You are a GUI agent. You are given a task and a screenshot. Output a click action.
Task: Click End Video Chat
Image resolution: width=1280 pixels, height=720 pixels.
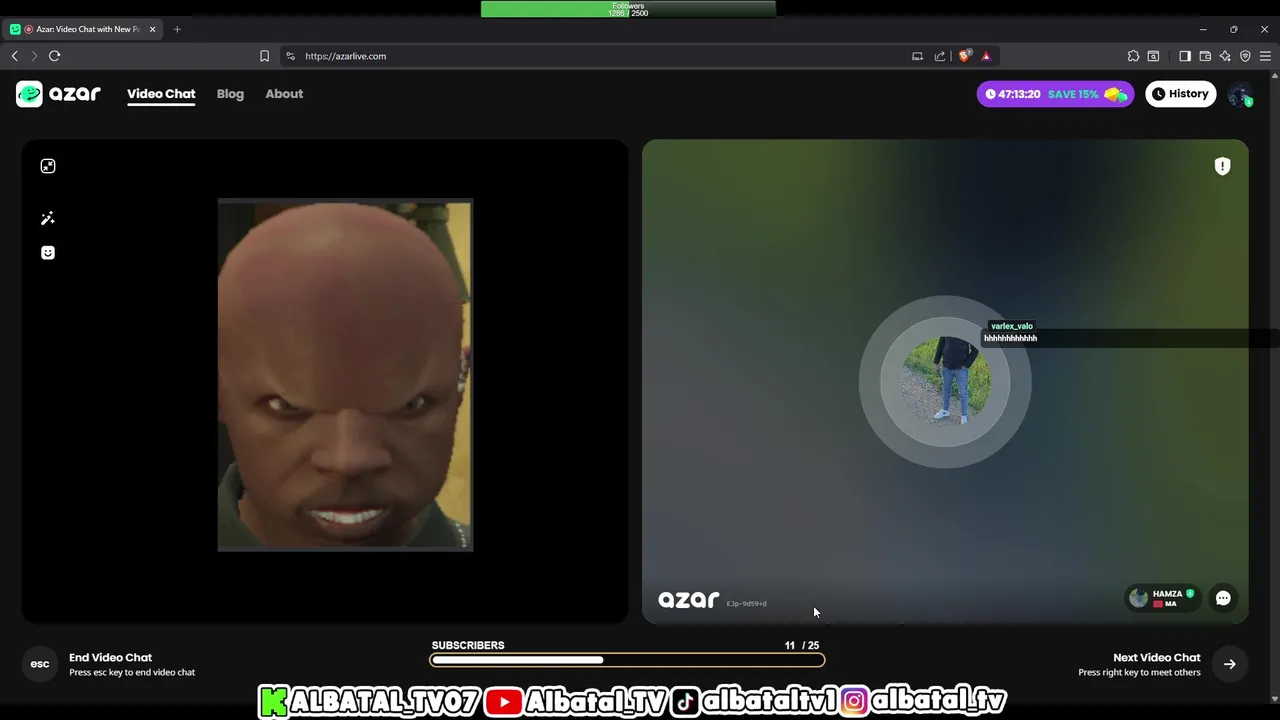pyautogui.click(x=110, y=657)
